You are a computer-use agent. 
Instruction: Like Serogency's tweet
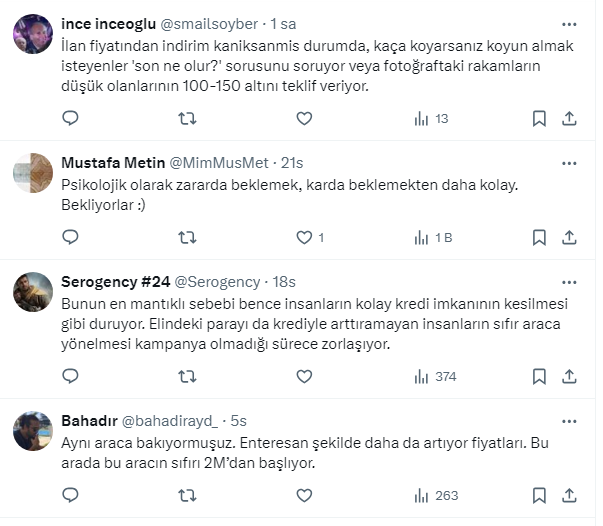[305, 377]
